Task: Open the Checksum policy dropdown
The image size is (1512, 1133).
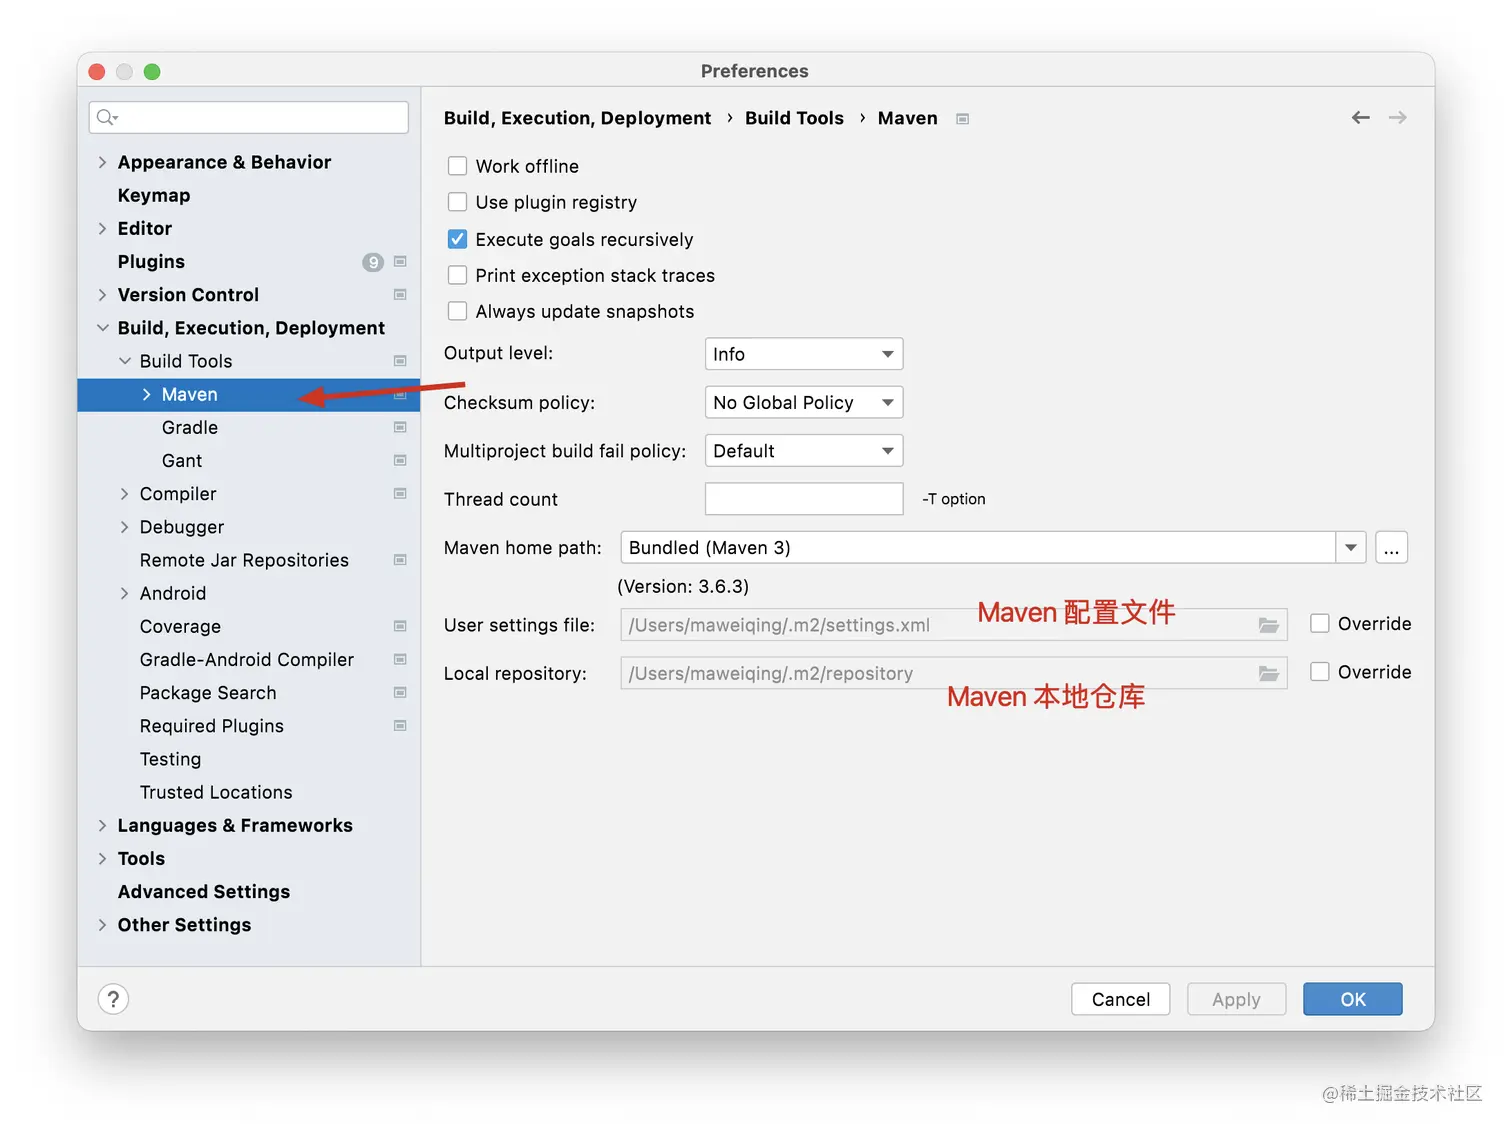Action: click(804, 402)
